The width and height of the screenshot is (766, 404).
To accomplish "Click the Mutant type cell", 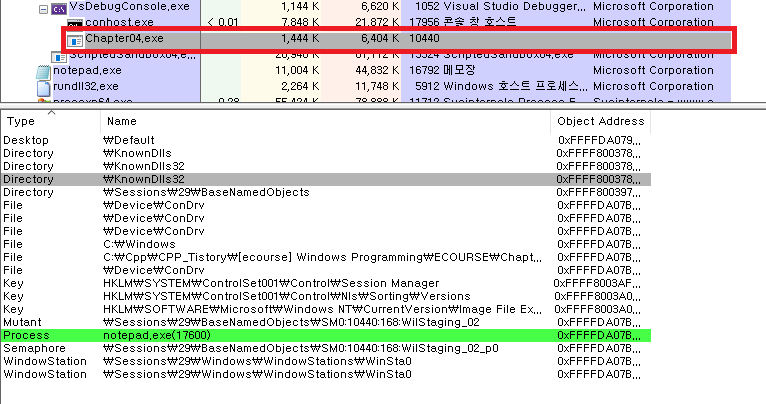I will (22, 322).
